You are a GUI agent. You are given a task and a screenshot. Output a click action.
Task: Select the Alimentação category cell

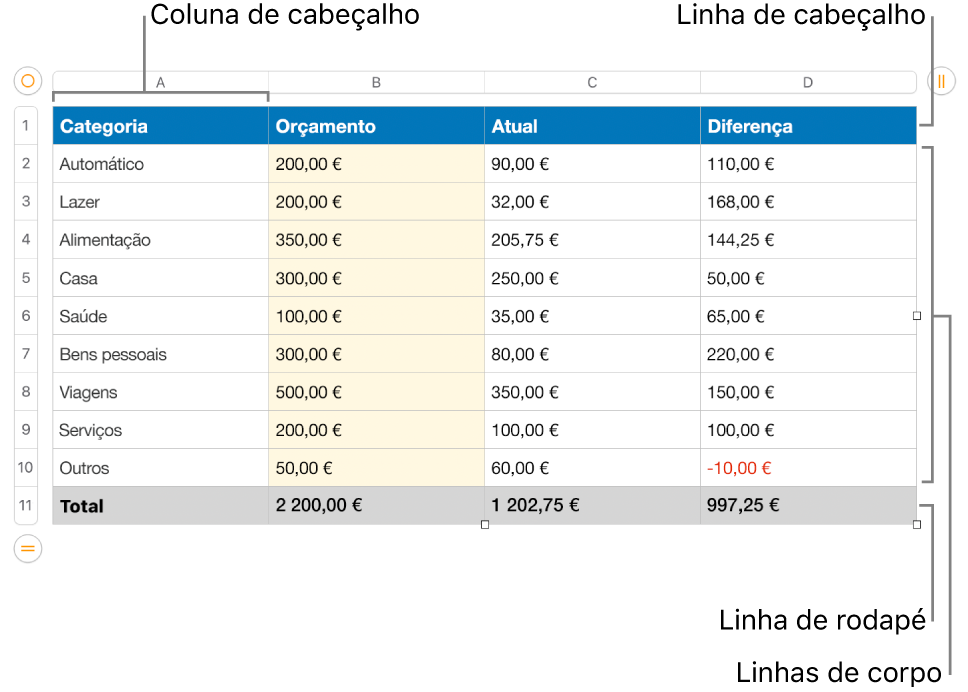(161, 240)
